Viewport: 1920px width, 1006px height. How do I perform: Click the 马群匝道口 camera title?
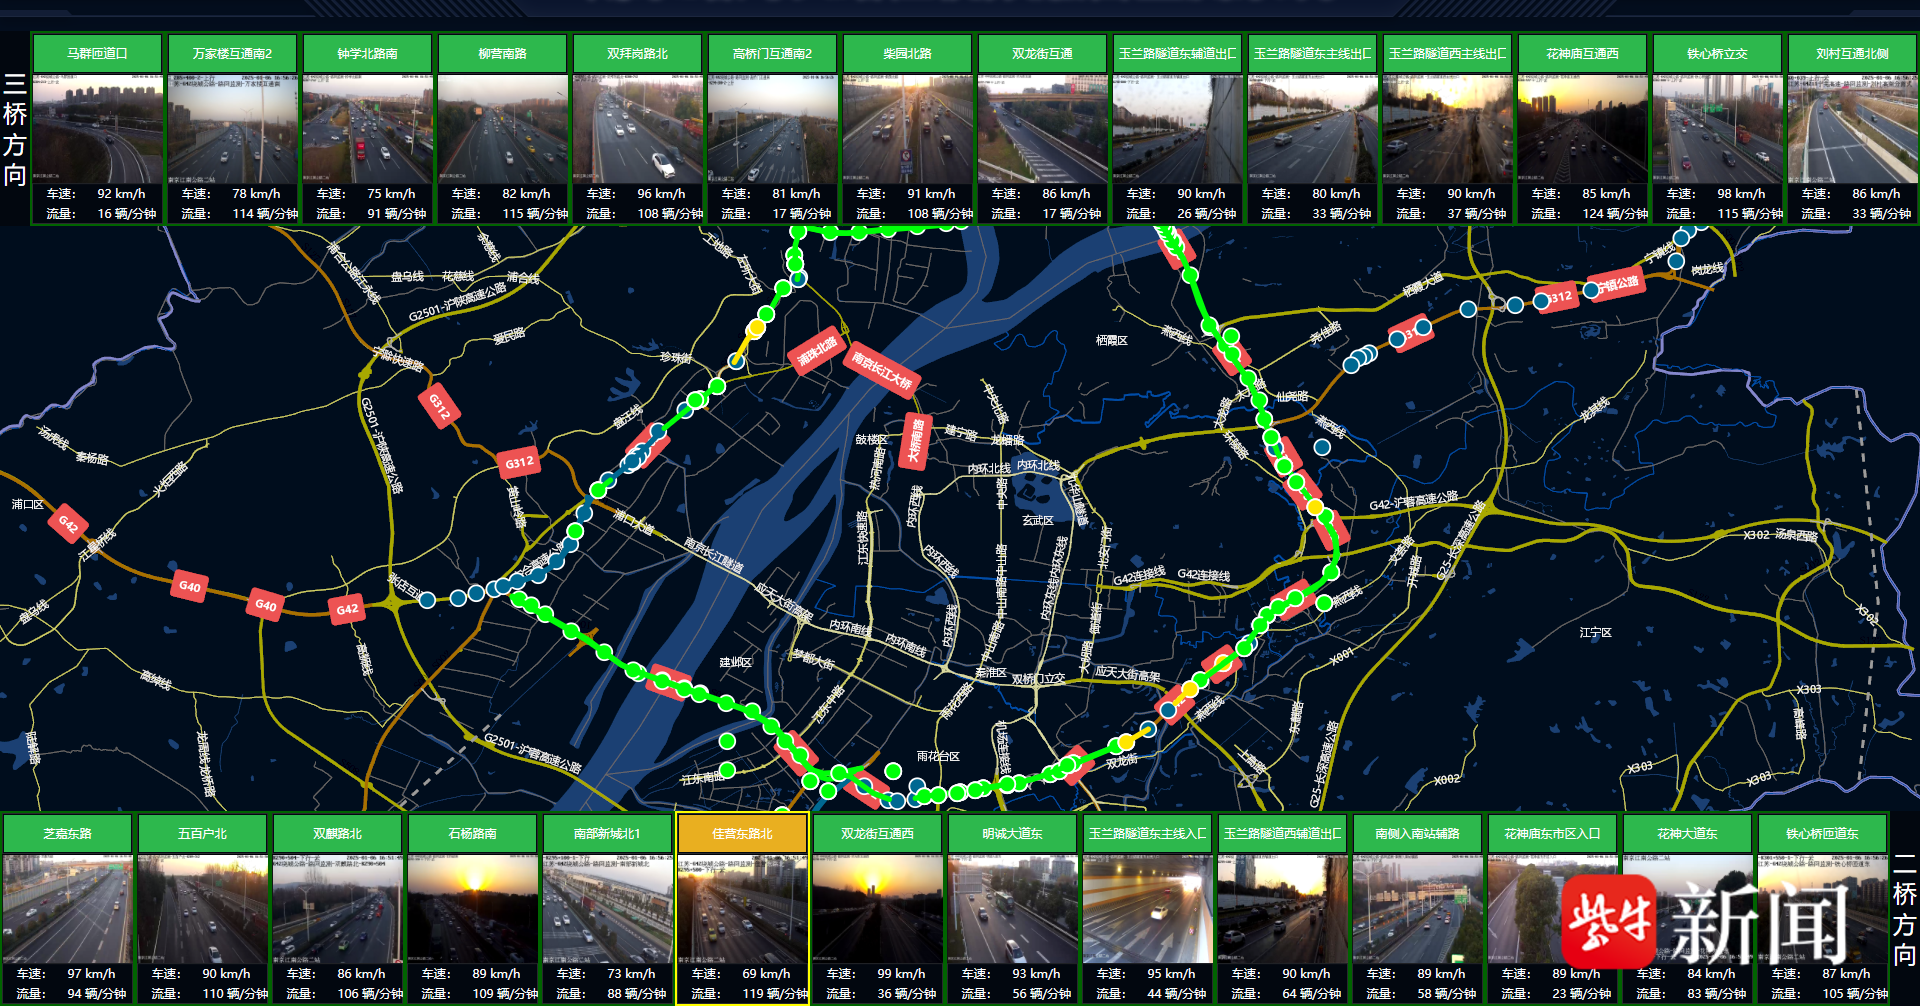click(x=97, y=54)
